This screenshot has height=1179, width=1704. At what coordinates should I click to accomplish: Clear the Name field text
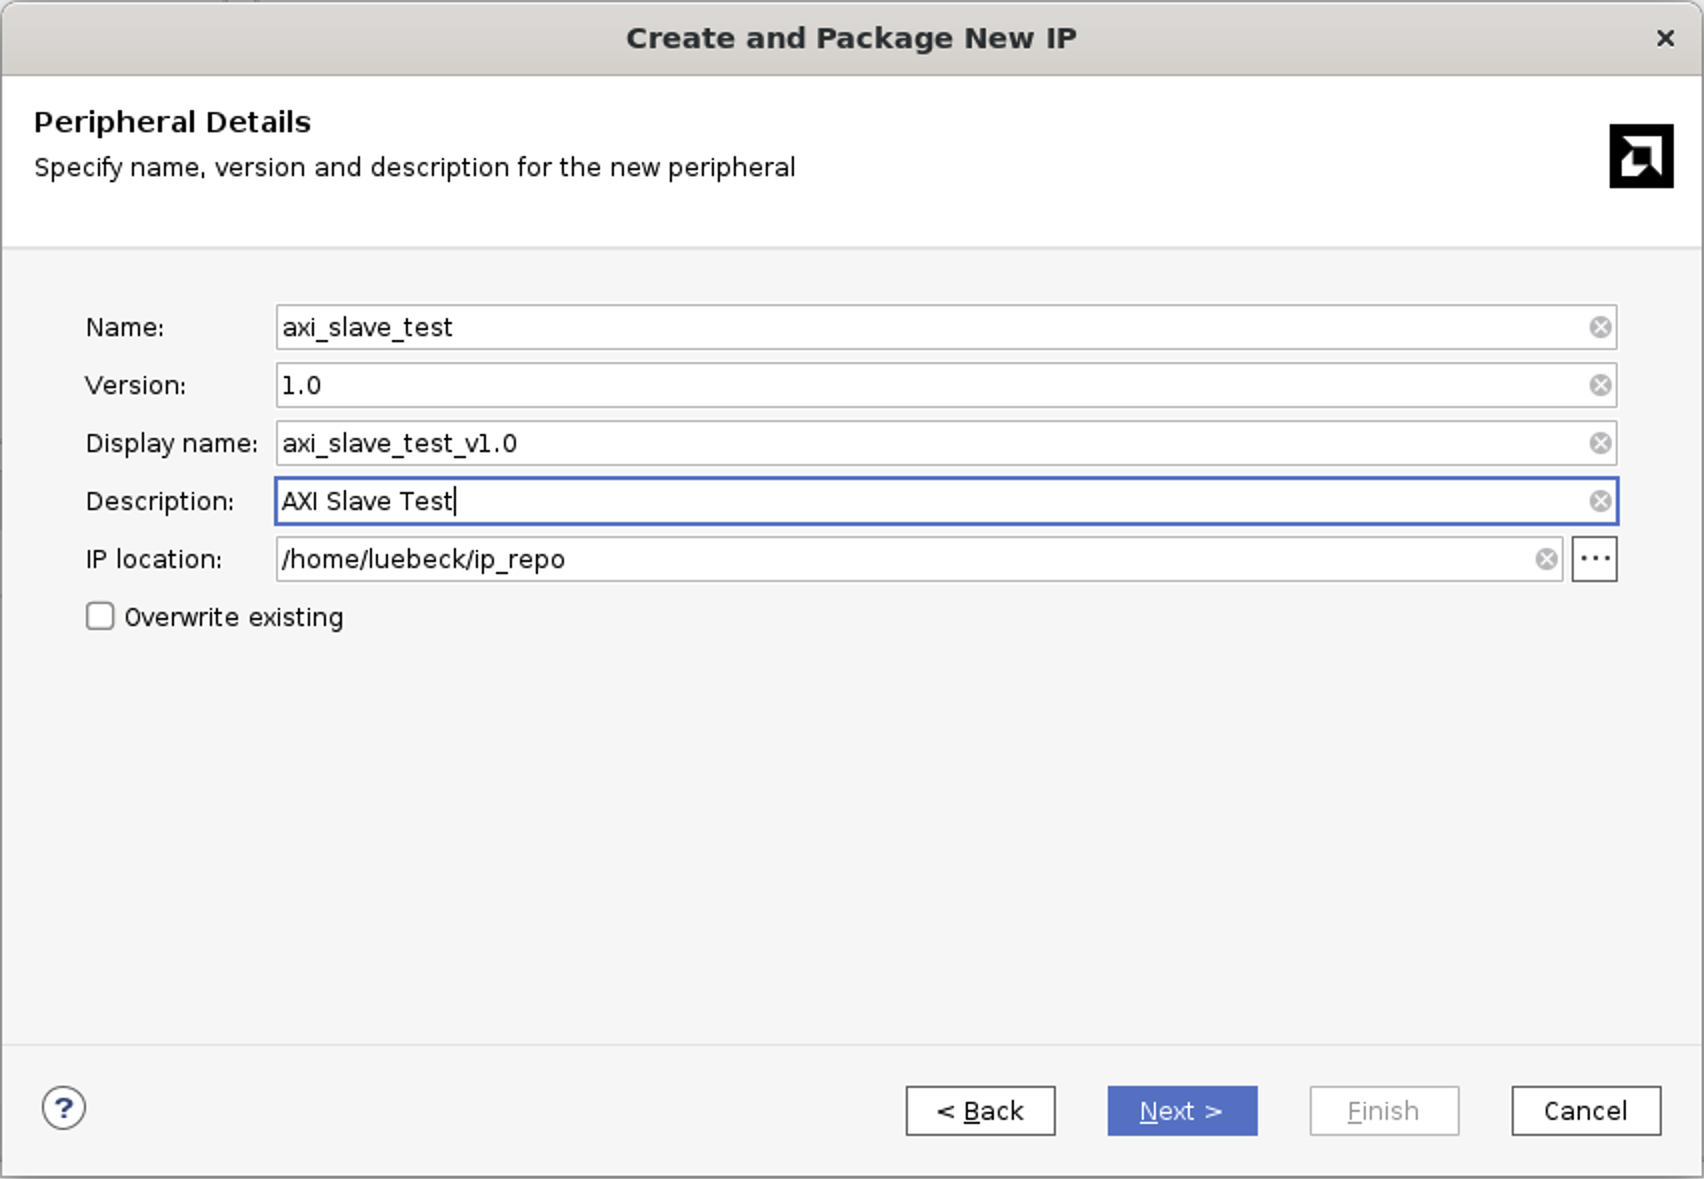[1600, 327]
